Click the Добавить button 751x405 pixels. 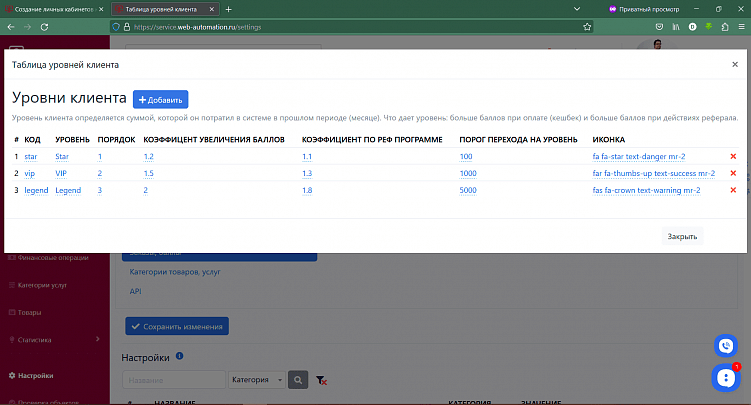(160, 100)
